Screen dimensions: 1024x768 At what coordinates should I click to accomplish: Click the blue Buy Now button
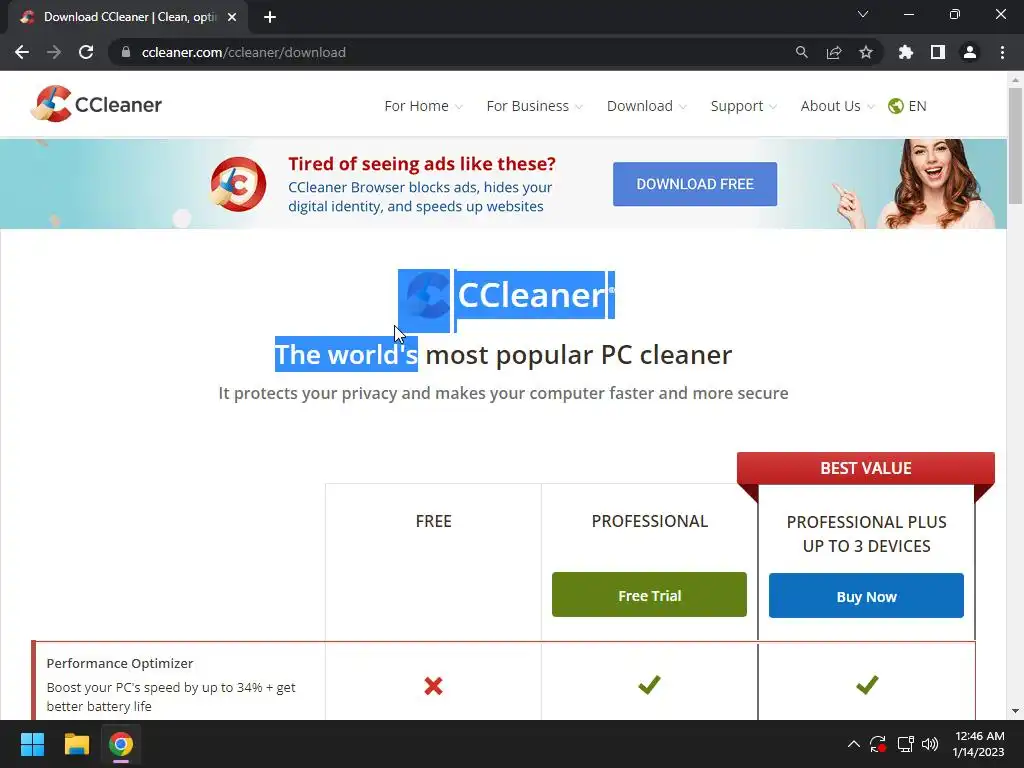coord(866,596)
